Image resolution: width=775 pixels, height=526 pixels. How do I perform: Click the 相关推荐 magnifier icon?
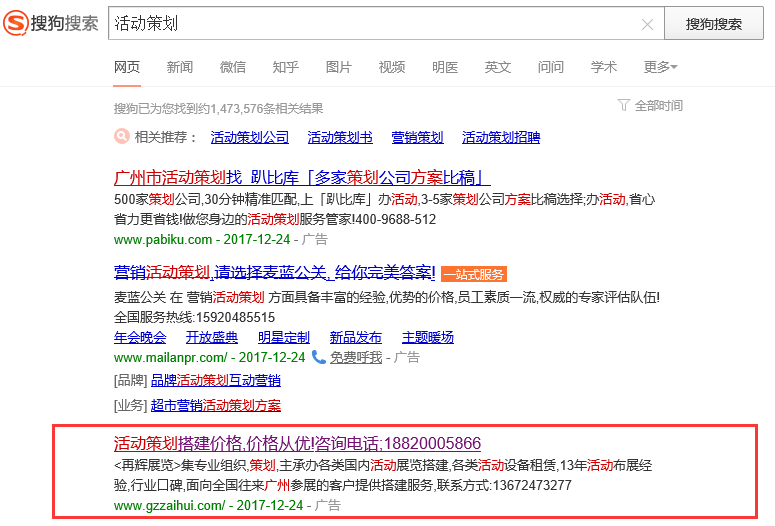pyautogui.click(x=121, y=137)
